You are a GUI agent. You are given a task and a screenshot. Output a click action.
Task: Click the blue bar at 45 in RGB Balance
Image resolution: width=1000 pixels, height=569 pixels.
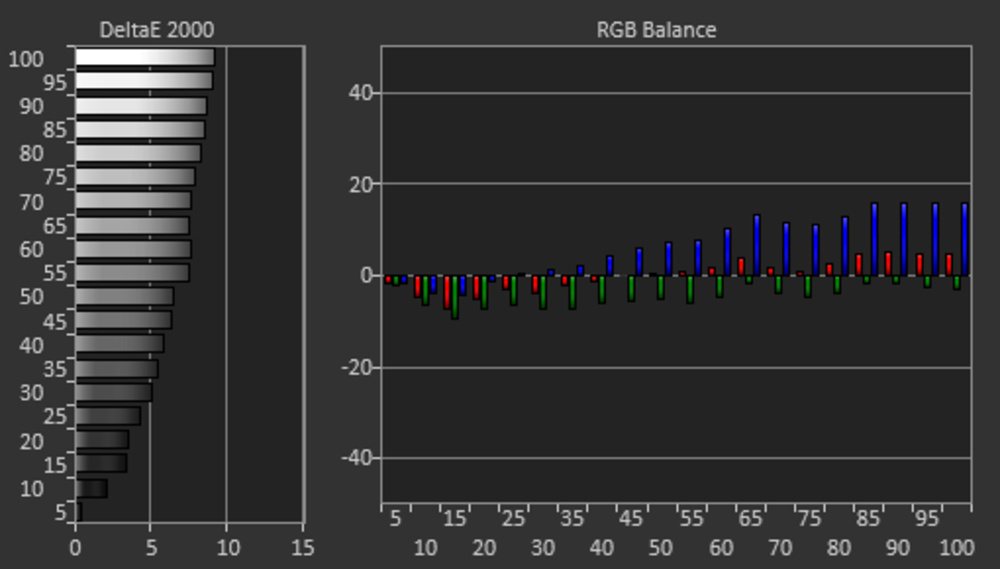click(639, 261)
